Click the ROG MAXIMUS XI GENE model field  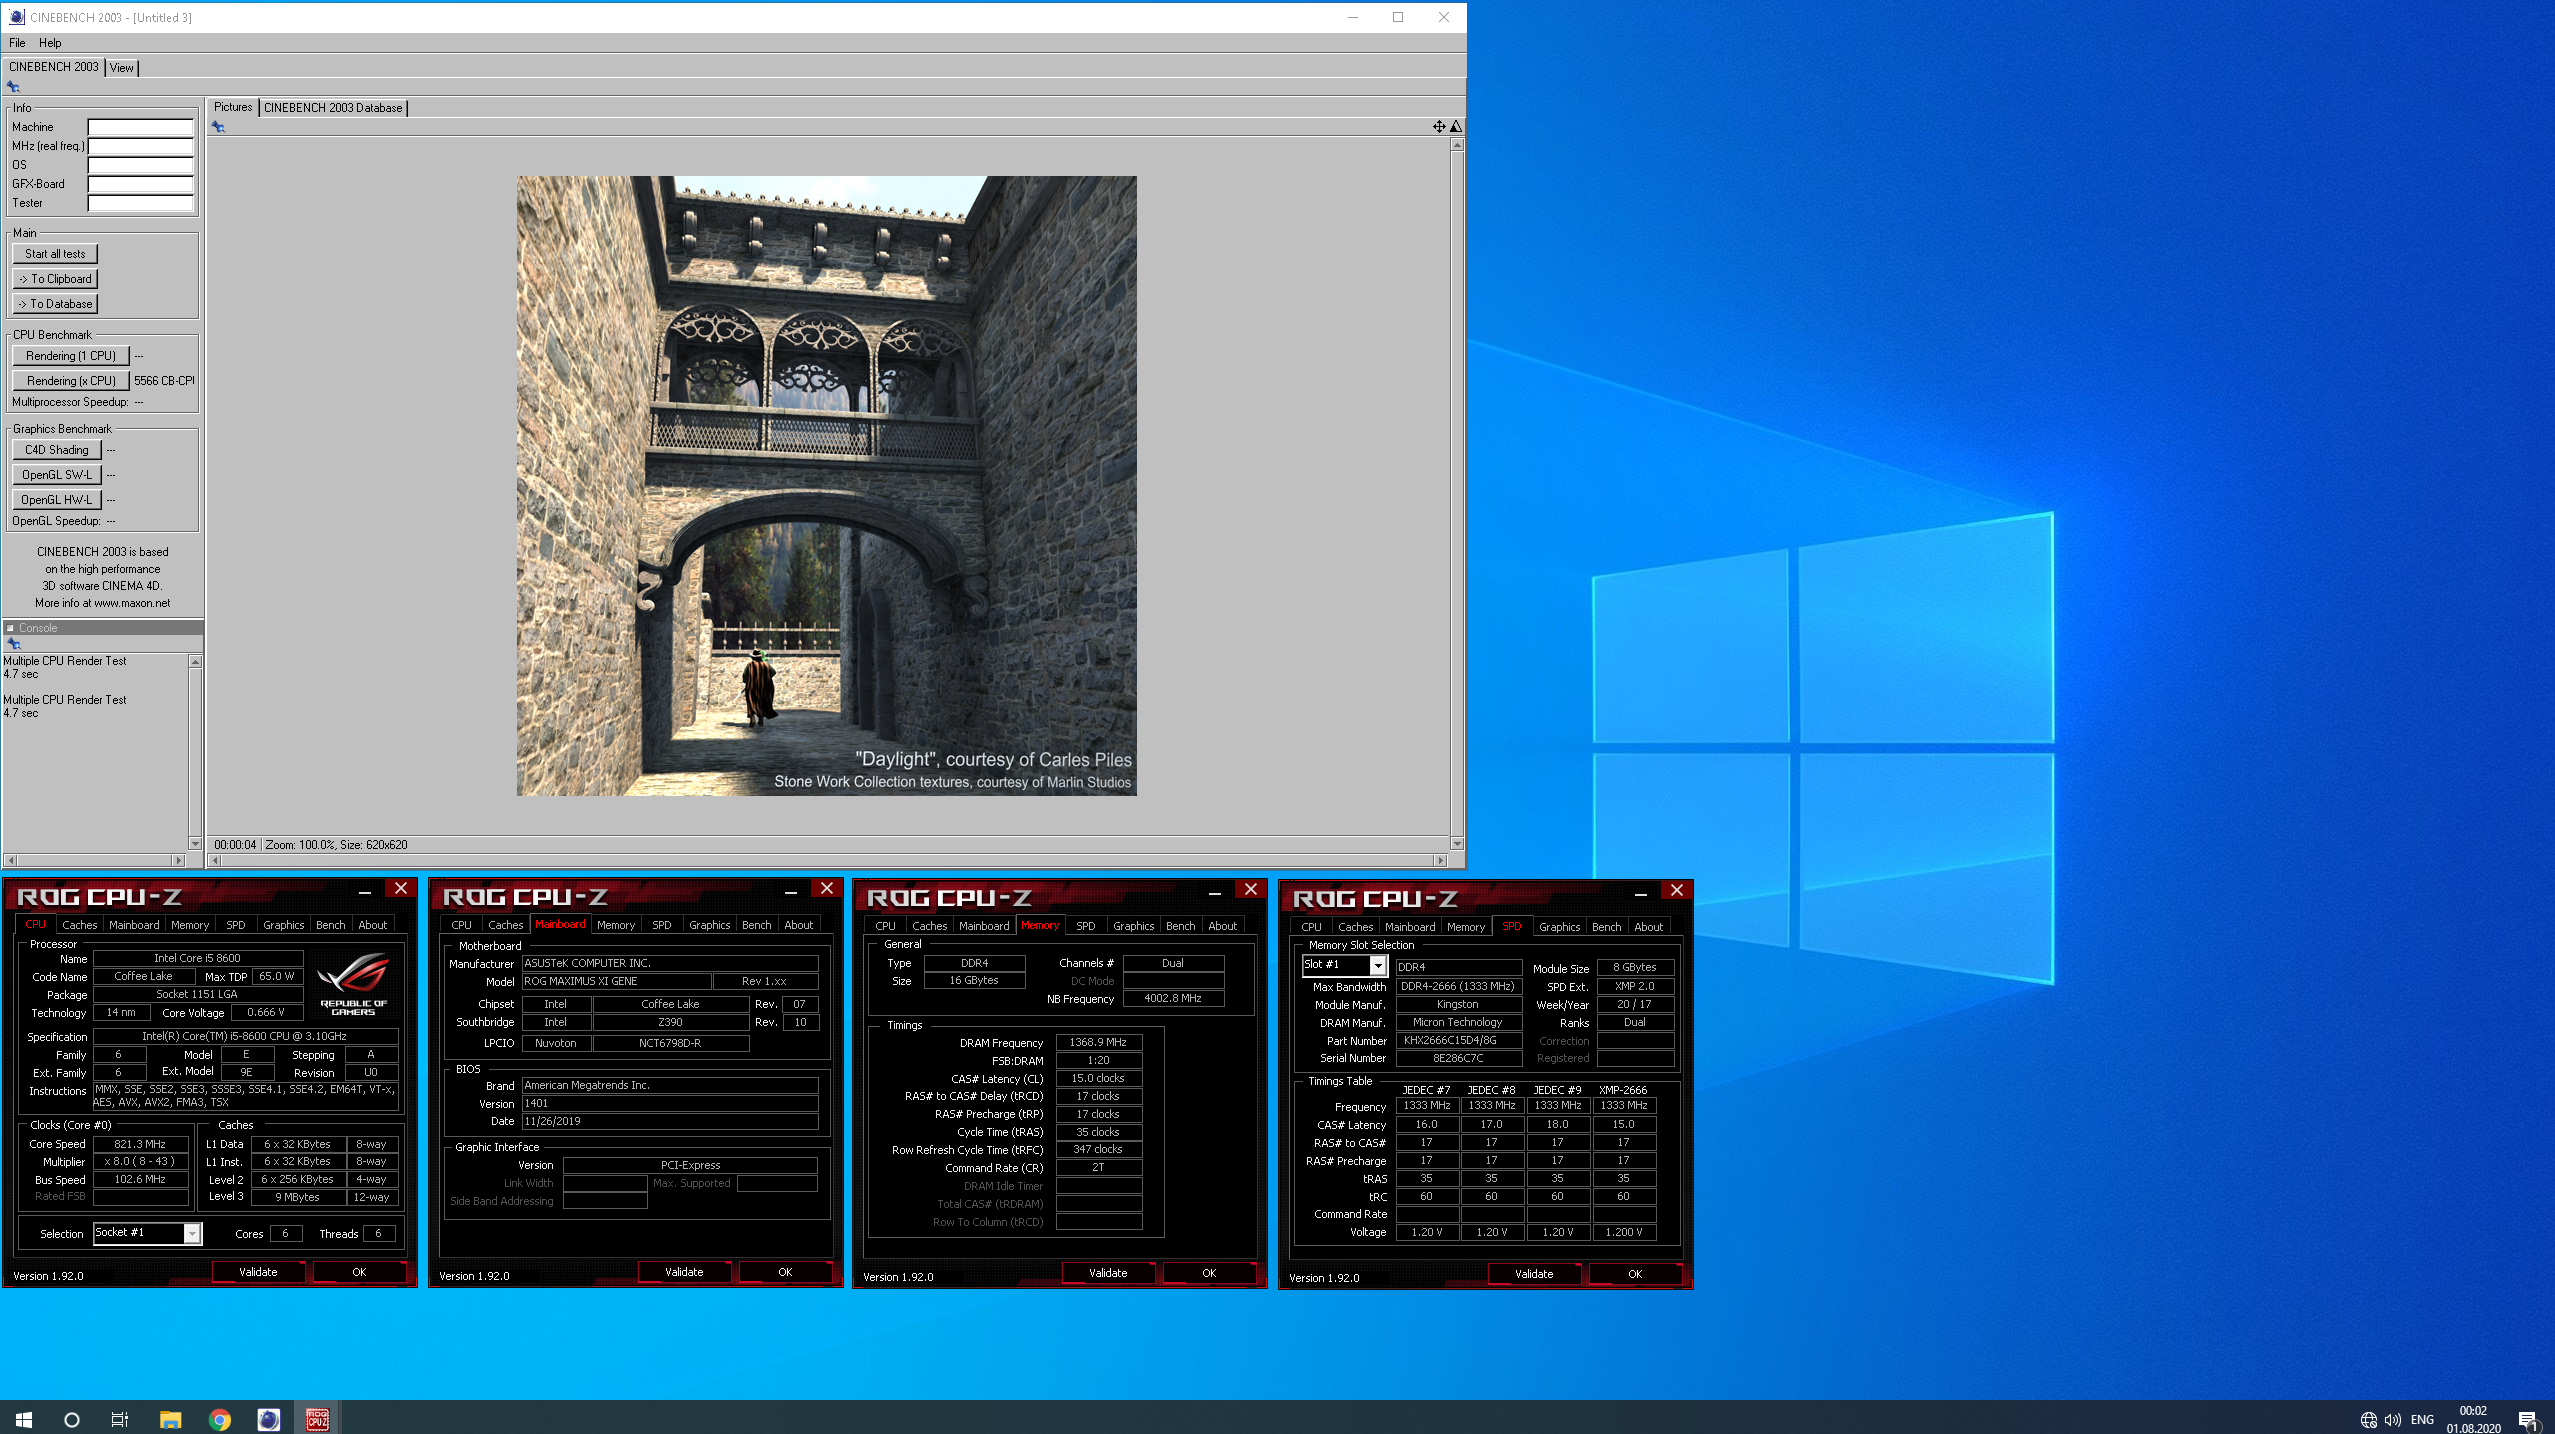click(617, 982)
